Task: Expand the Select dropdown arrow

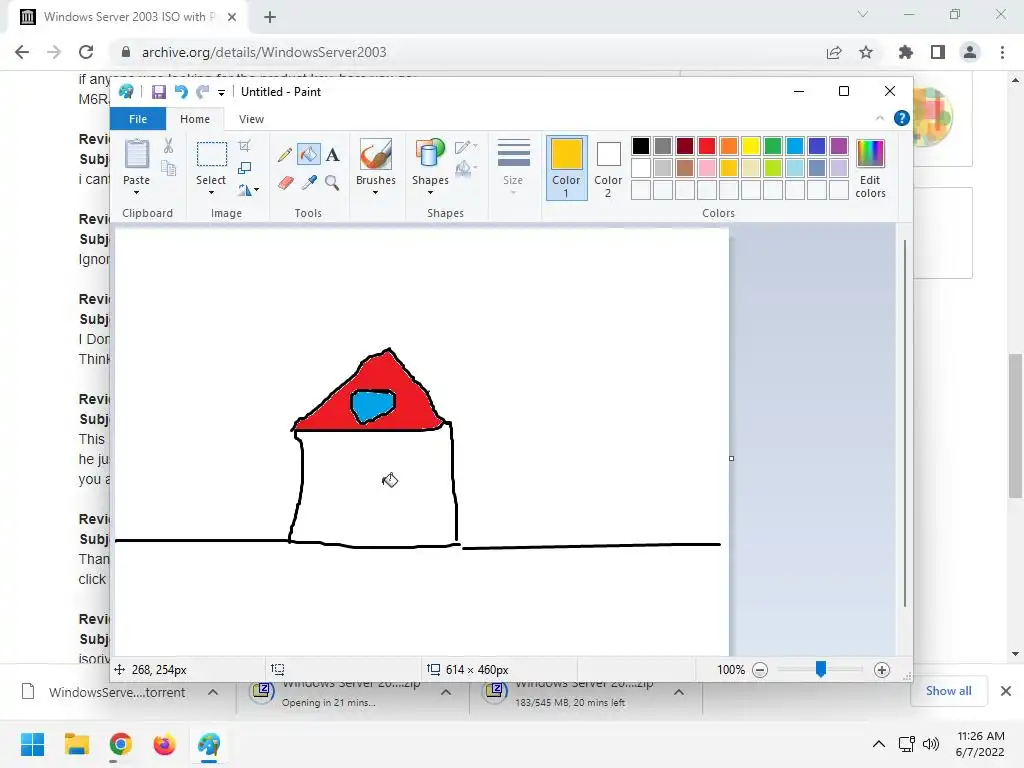Action: [x=211, y=193]
